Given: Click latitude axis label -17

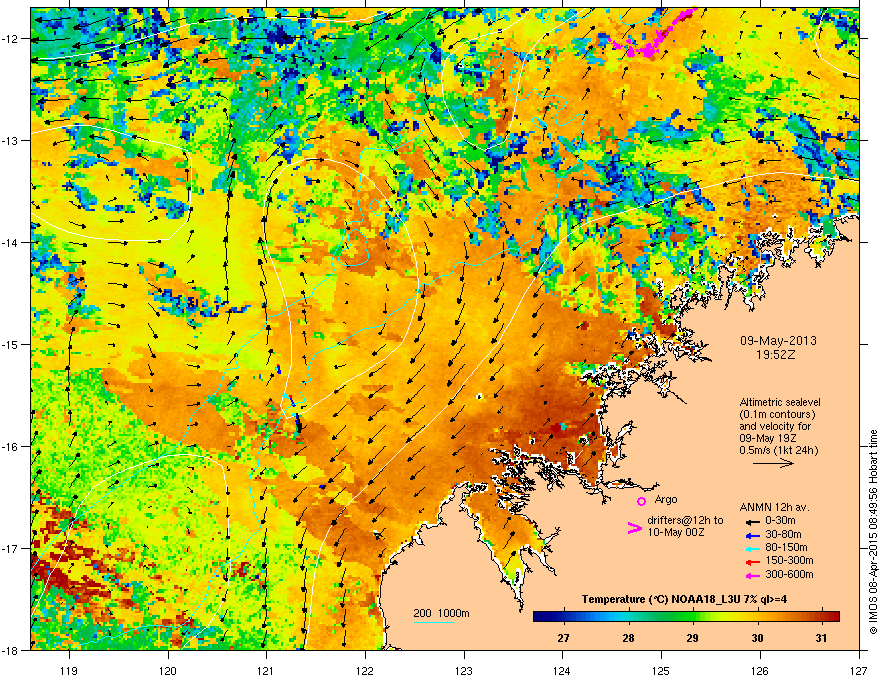Looking at the screenshot, I should click(10, 549).
